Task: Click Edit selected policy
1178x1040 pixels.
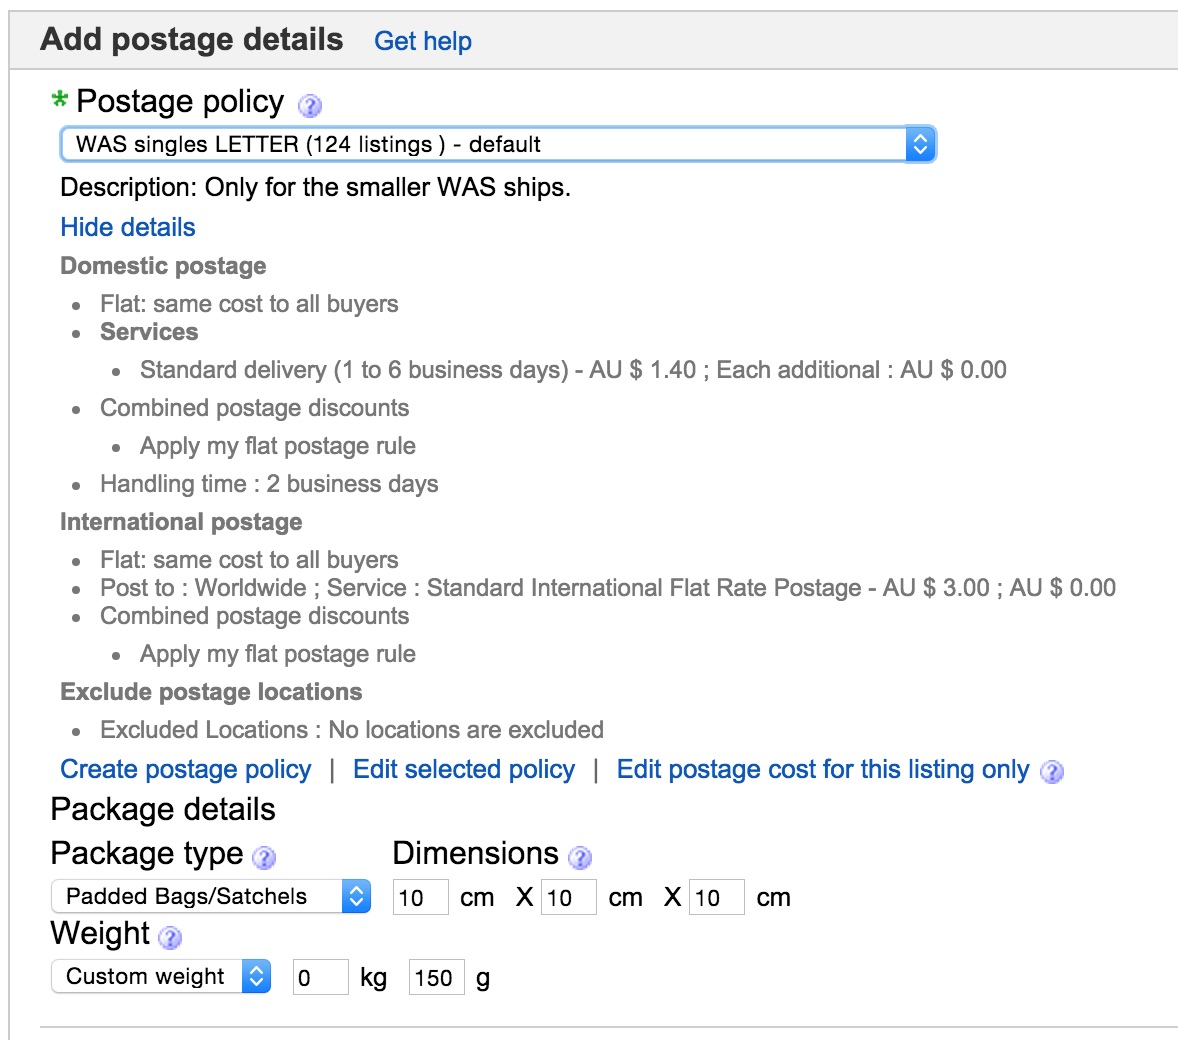Action: (x=463, y=769)
